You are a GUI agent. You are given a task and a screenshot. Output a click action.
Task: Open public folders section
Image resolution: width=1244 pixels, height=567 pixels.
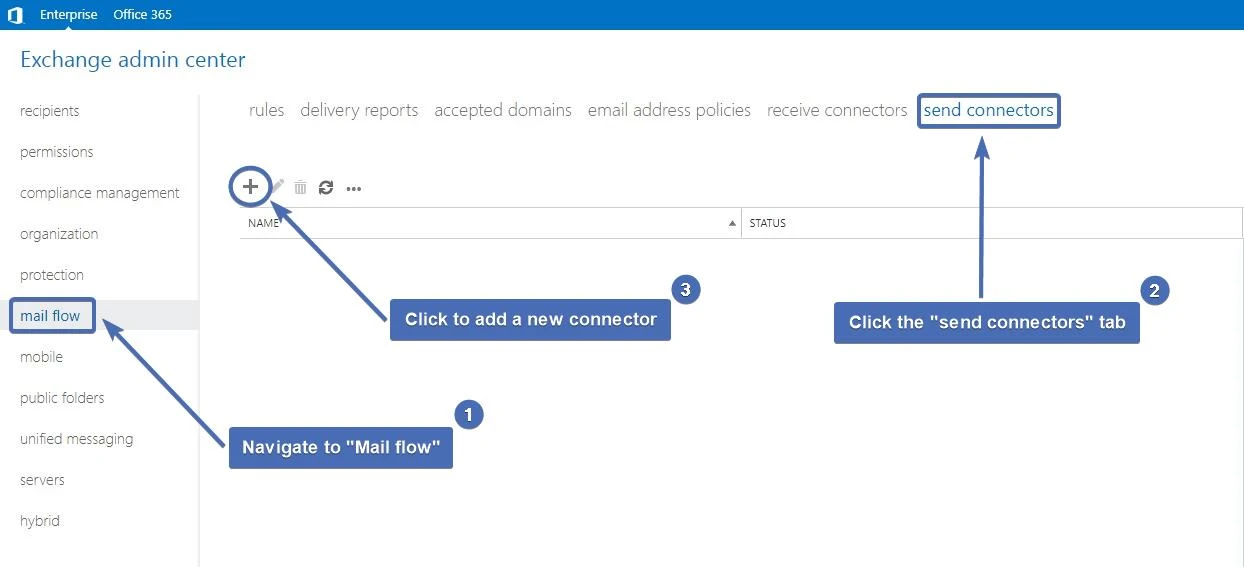[62, 398]
